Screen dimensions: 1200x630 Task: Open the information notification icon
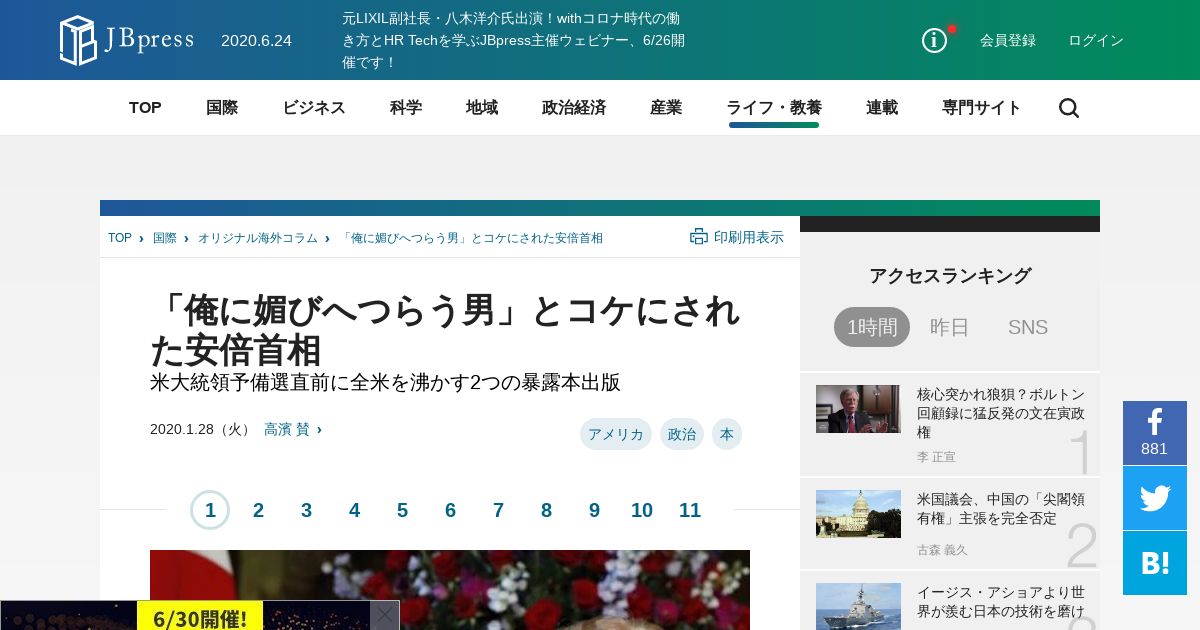(x=935, y=40)
